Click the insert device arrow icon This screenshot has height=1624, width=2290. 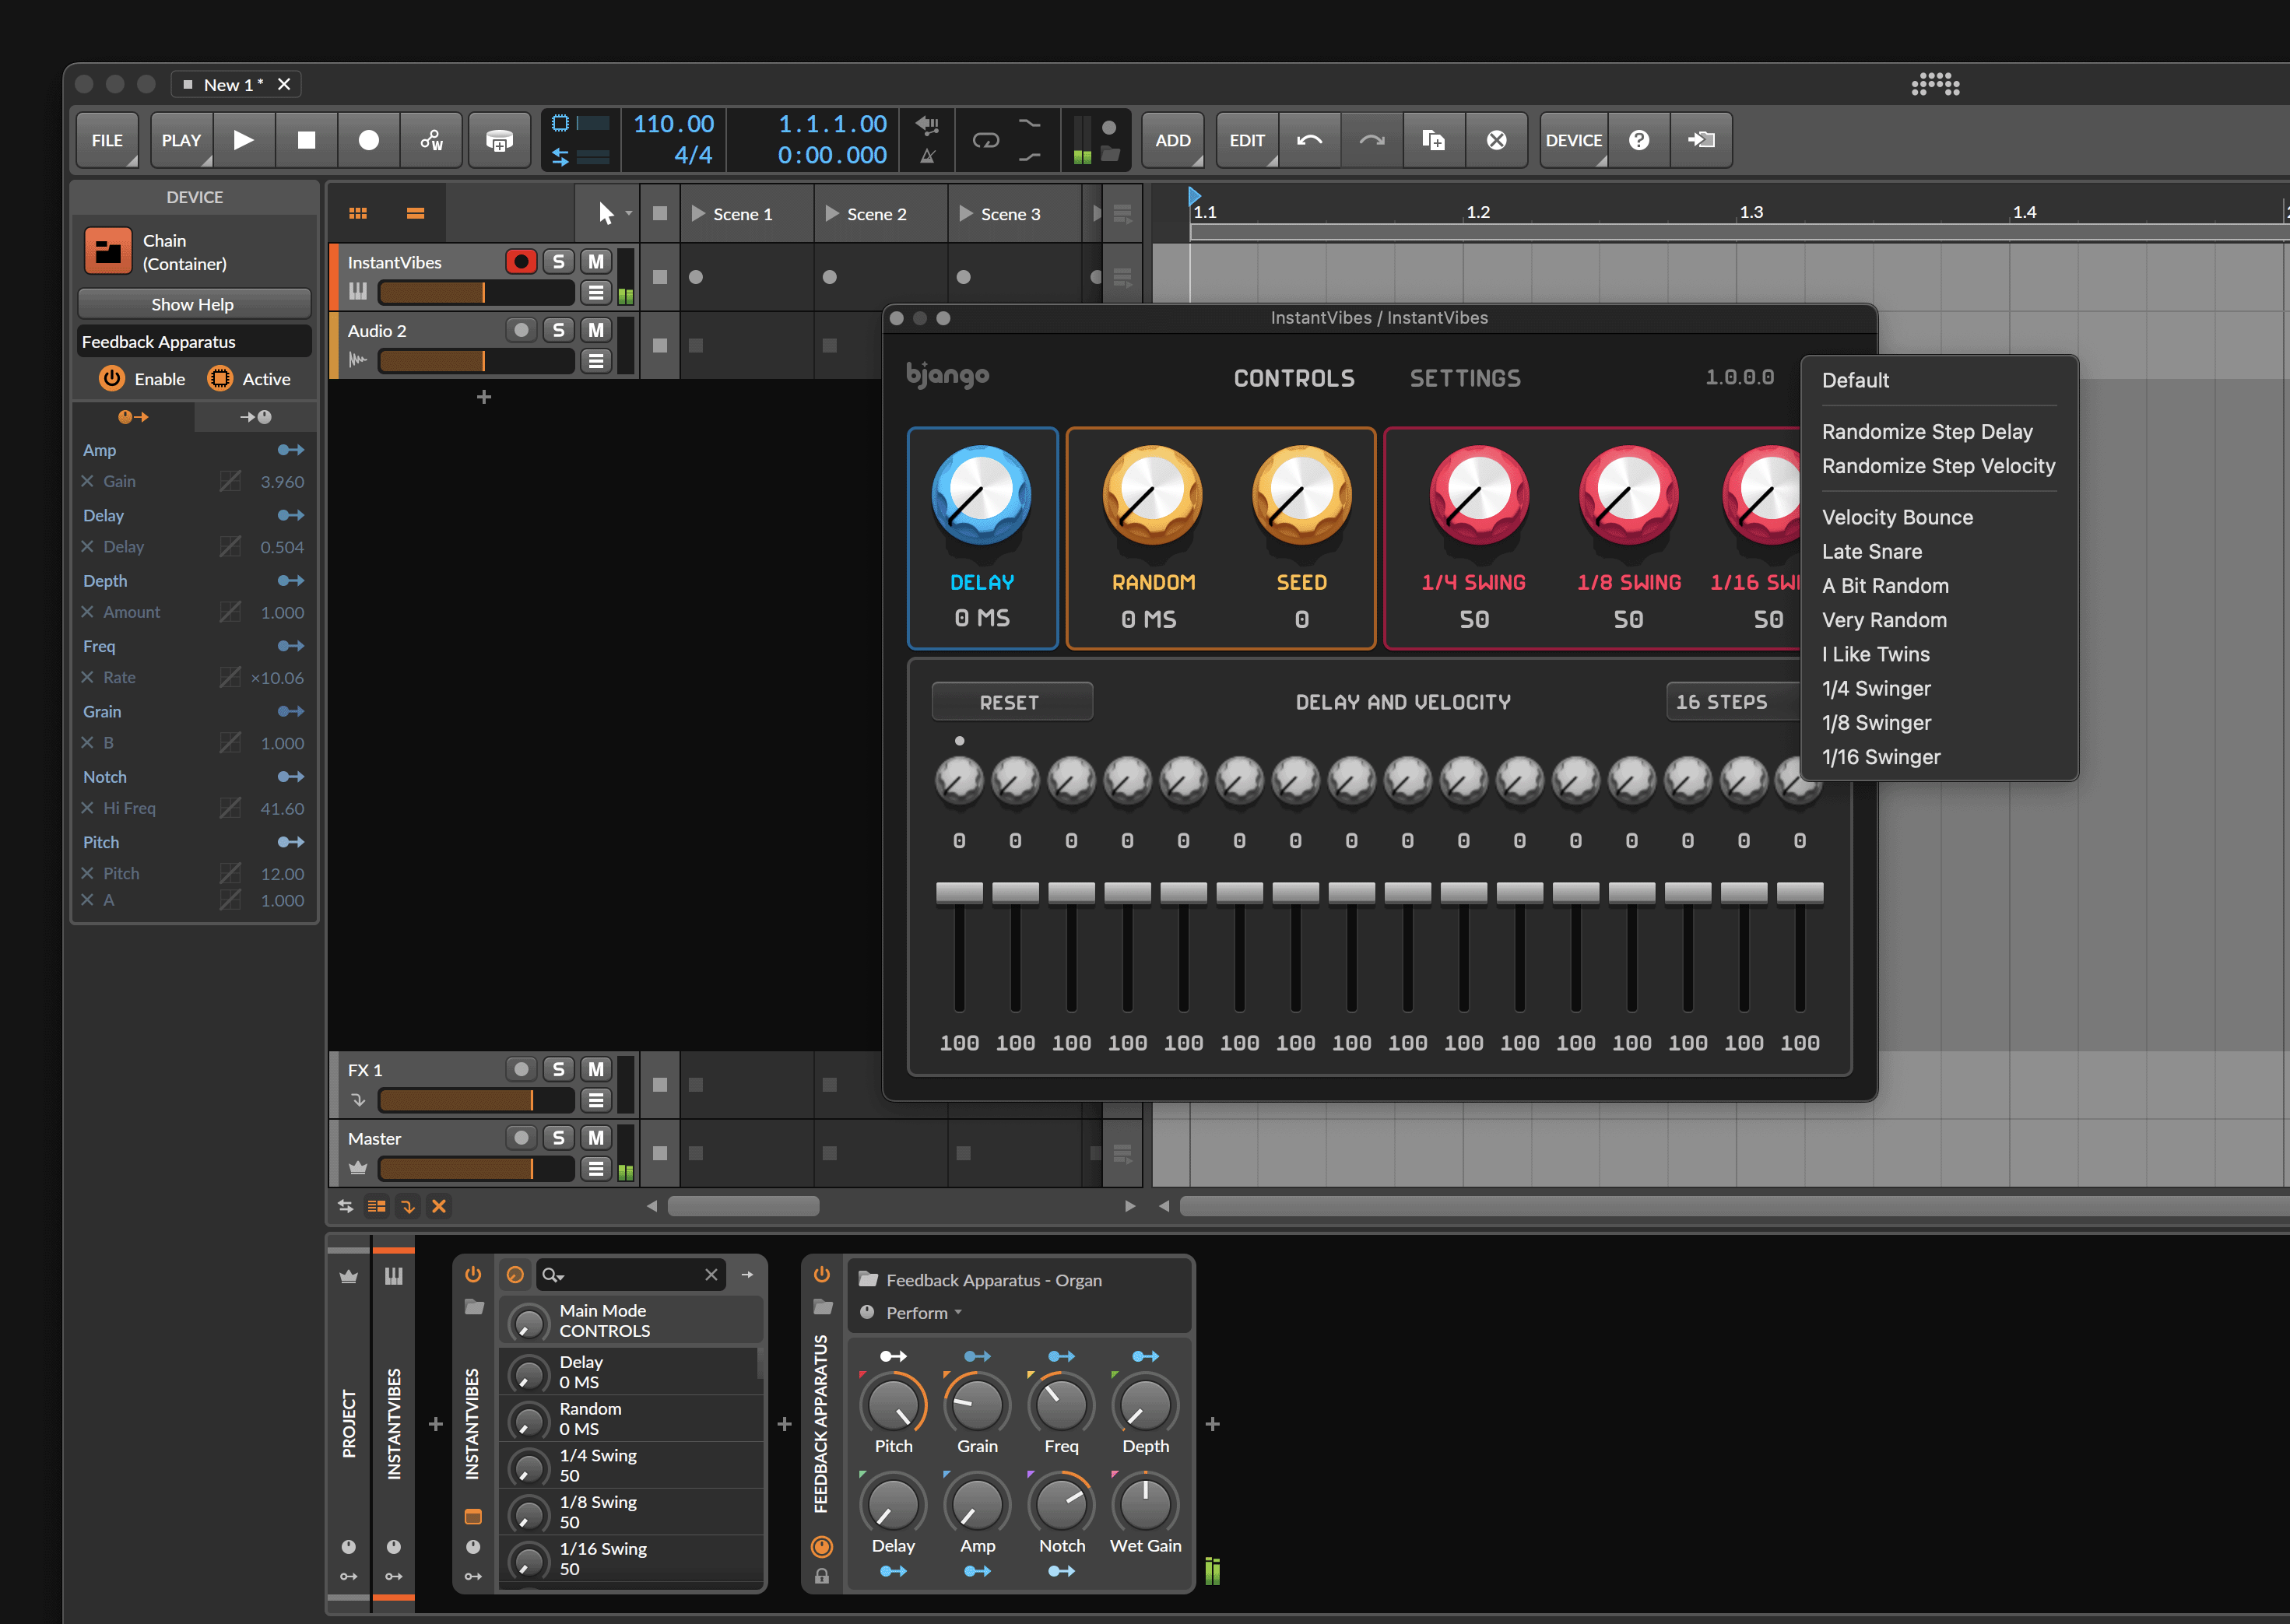click(x=1701, y=140)
